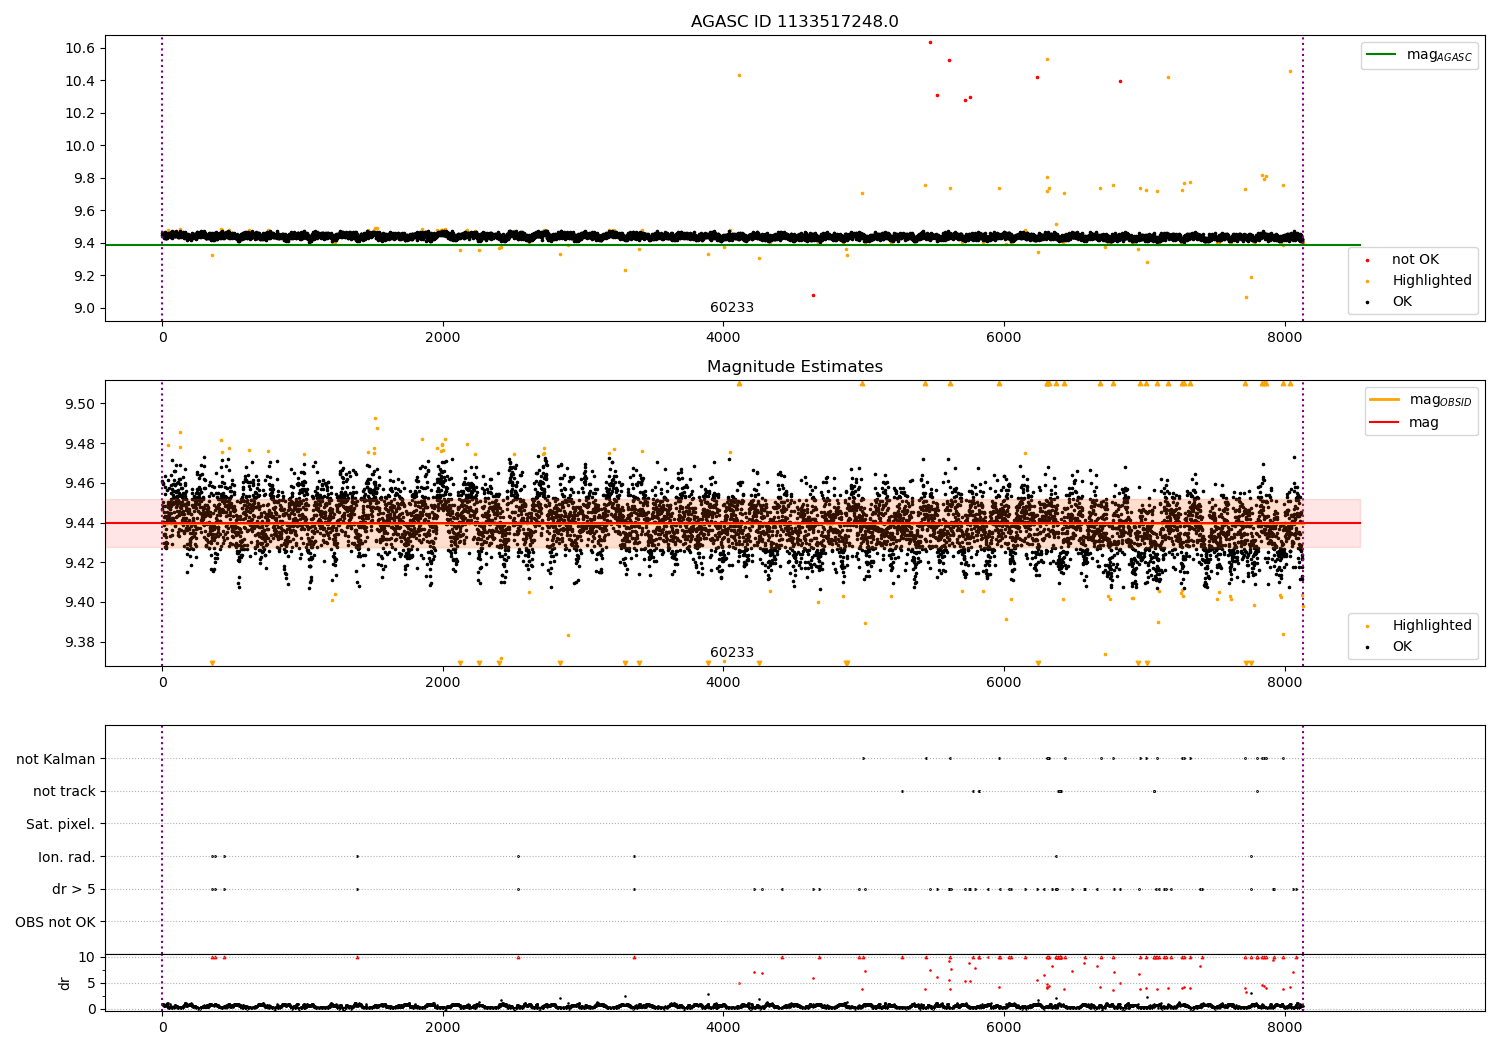Viewport: 1500px width, 1050px height.
Task: Click the 9.2 y-axis tick label
Action: tap(85, 276)
